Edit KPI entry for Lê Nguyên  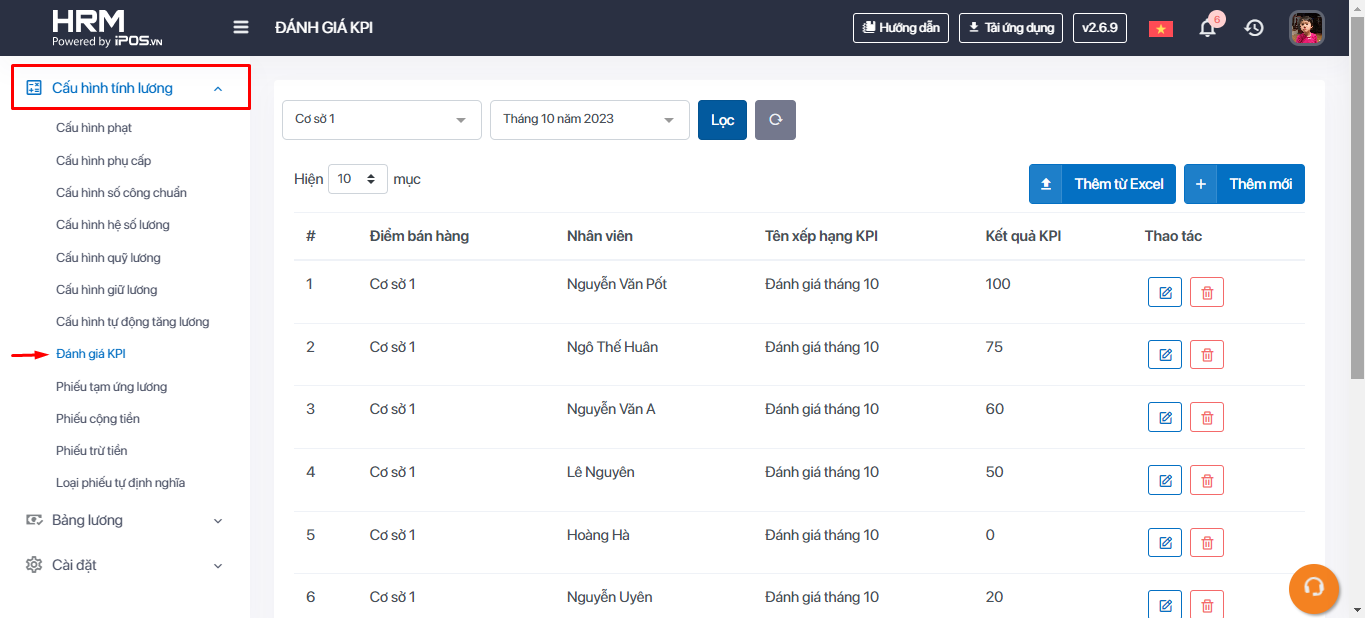click(x=1165, y=480)
